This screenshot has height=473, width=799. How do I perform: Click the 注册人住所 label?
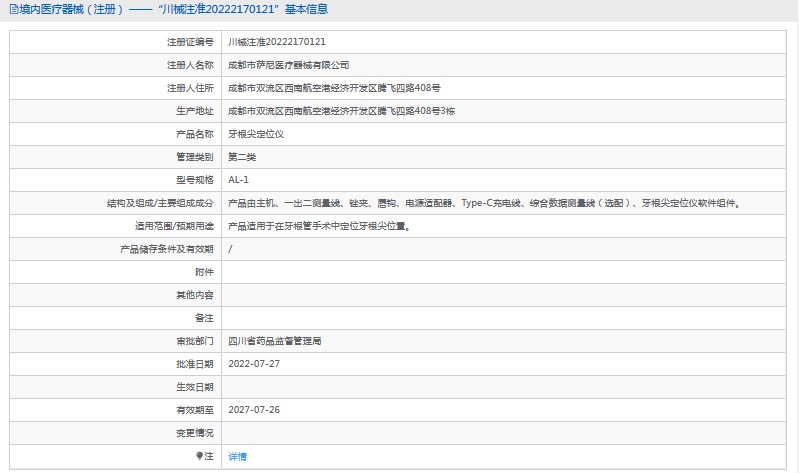[x=190, y=88]
